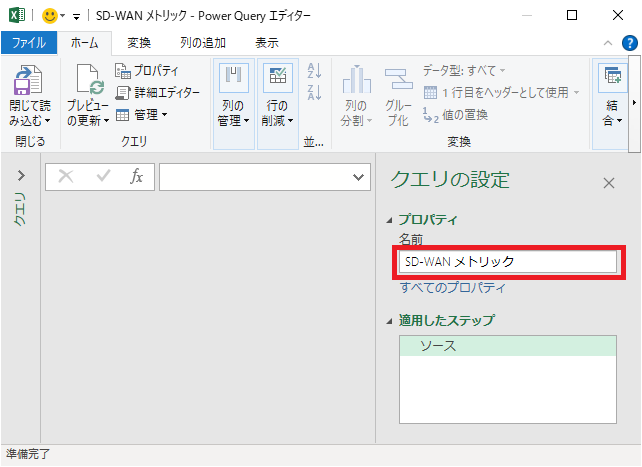642x467 pixels.
Task: Switch to the 変換 tab
Action: coord(139,43)
